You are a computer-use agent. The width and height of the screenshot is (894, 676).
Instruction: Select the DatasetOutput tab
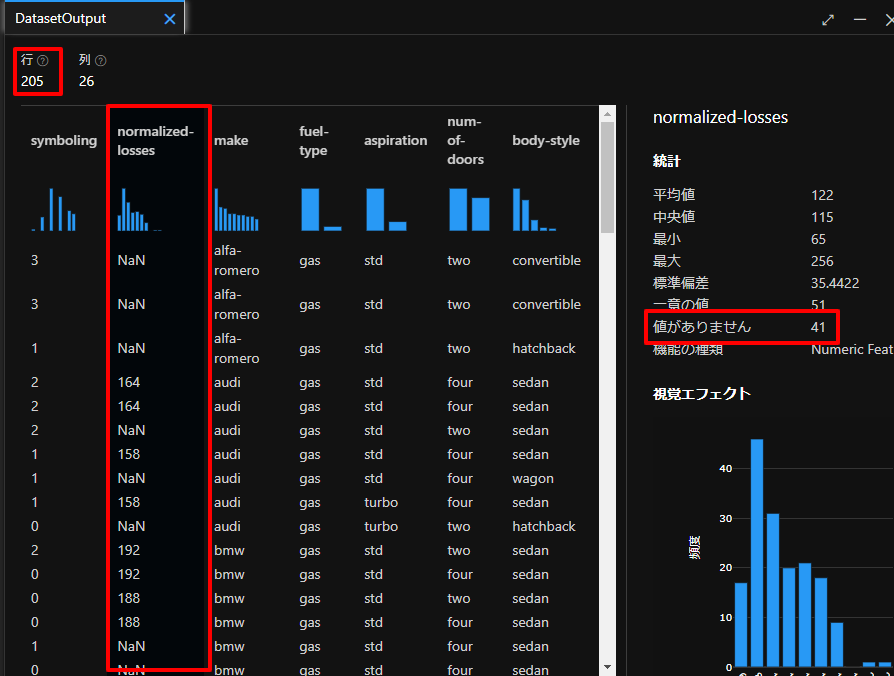[60, 19]
